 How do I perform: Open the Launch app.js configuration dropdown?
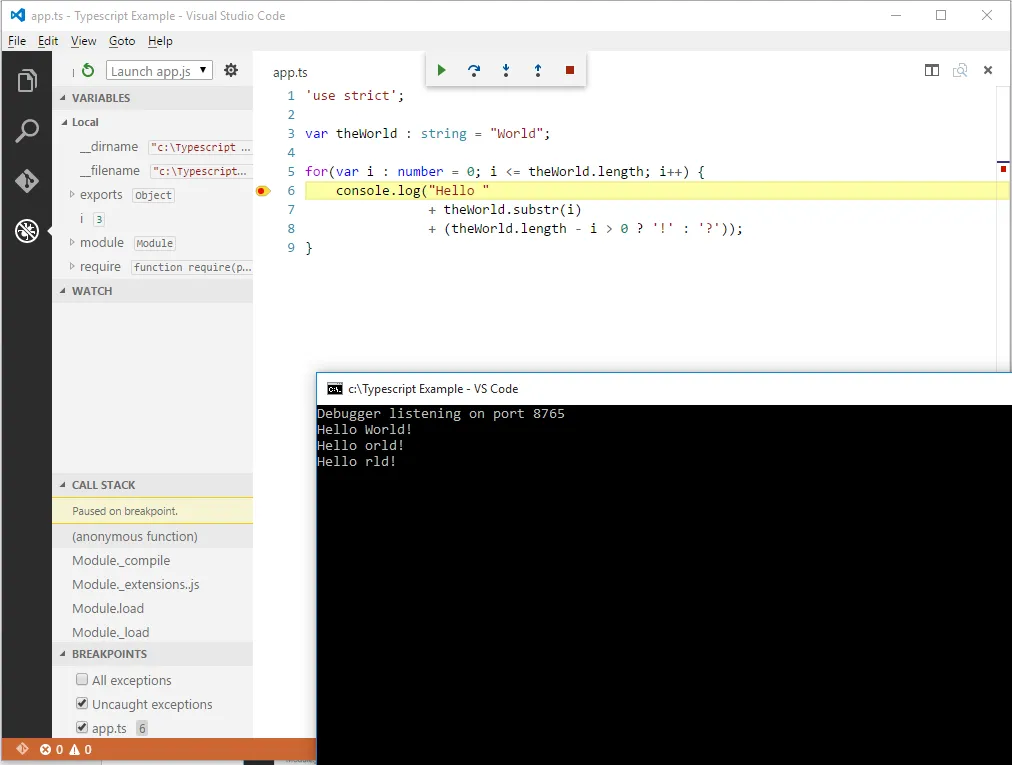pos(159,71)
